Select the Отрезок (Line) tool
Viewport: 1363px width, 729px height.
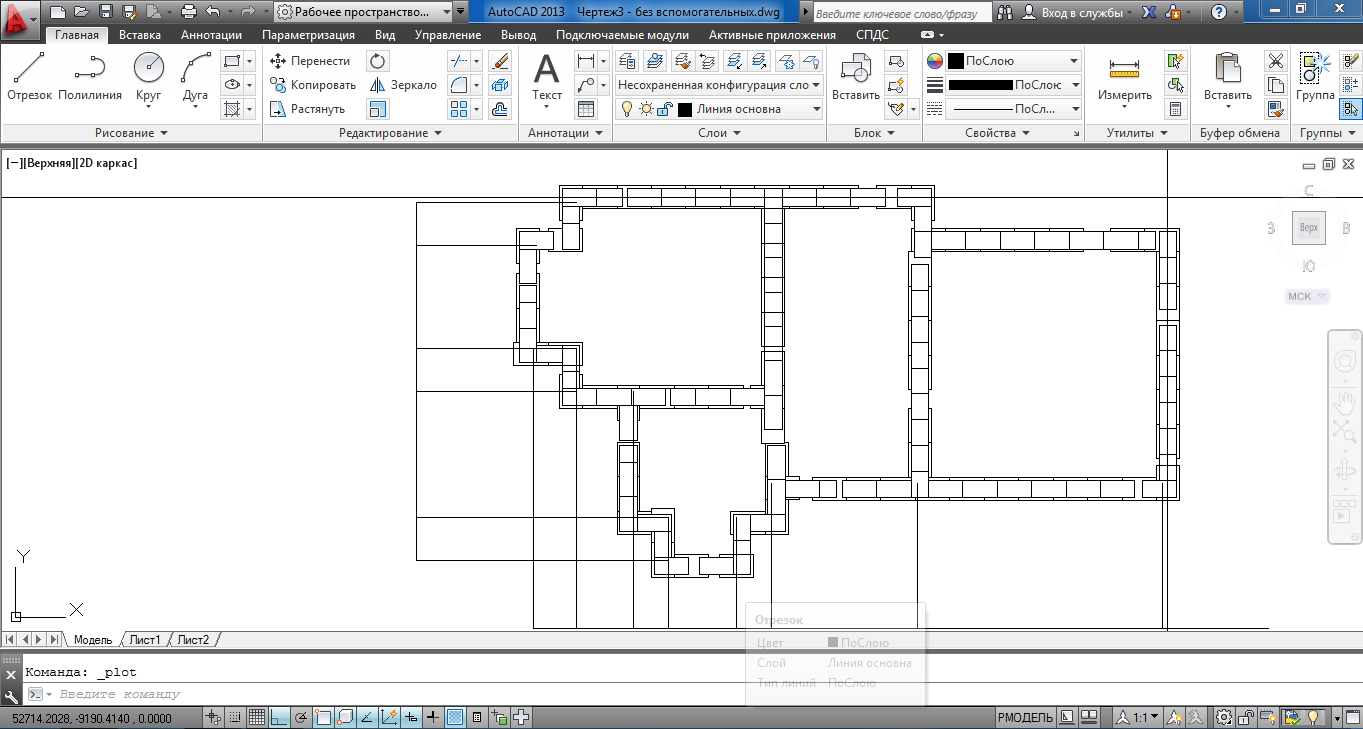click(29, 77)
